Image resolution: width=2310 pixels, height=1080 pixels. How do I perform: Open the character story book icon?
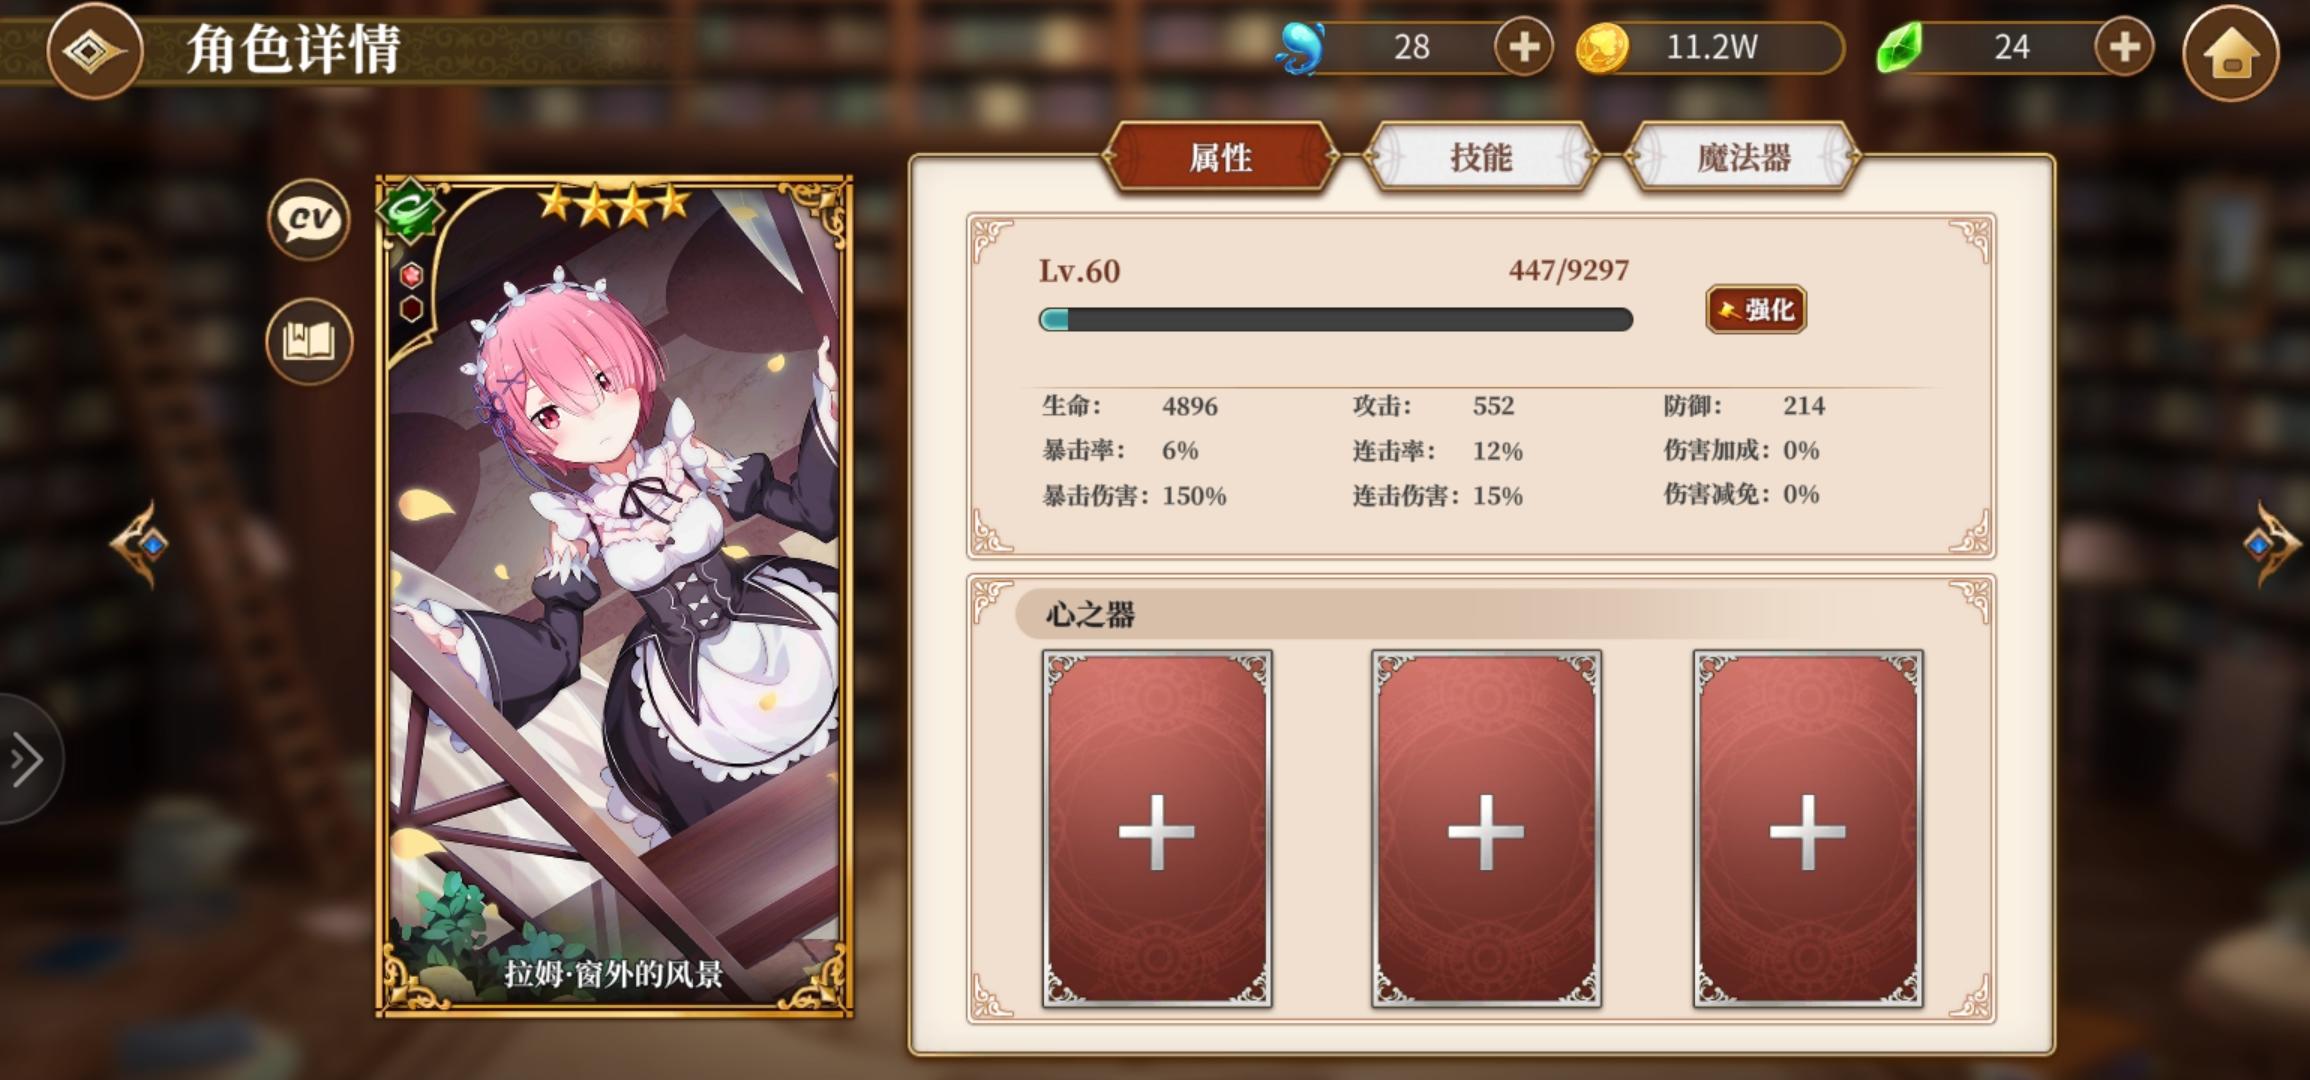pos(309,341)
